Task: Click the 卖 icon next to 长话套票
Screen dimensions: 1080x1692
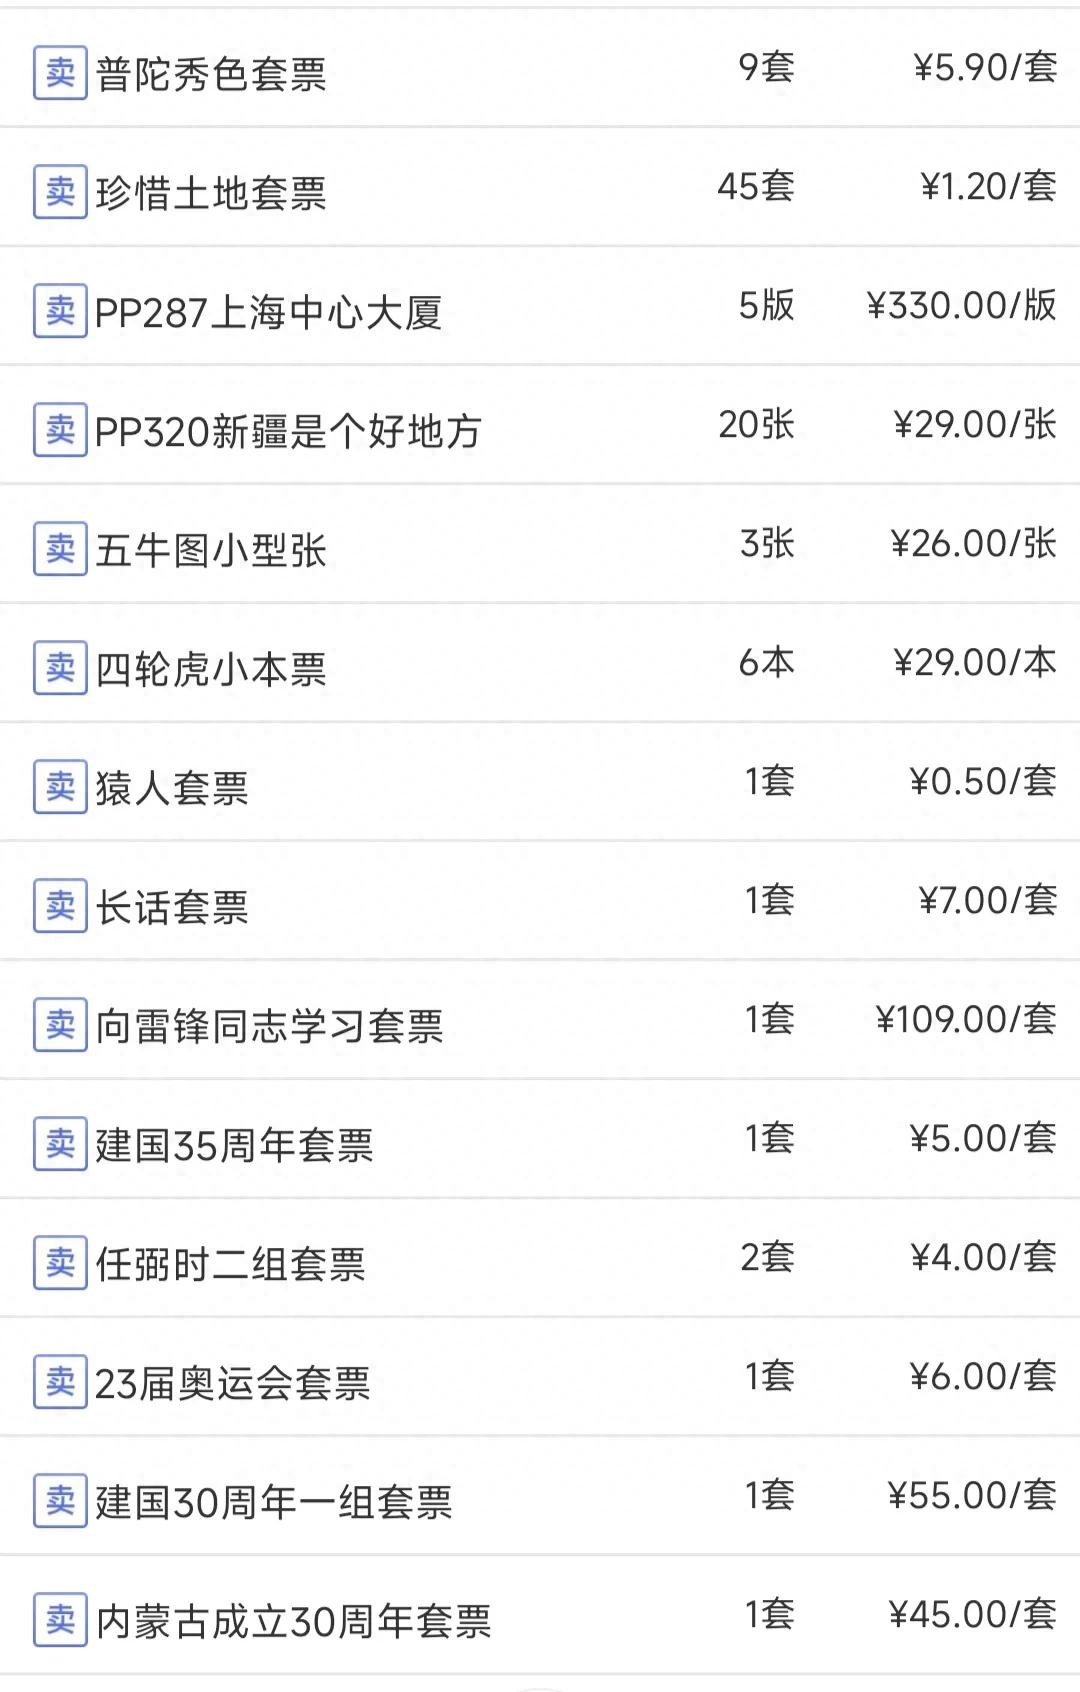Action: pos(60,906)
